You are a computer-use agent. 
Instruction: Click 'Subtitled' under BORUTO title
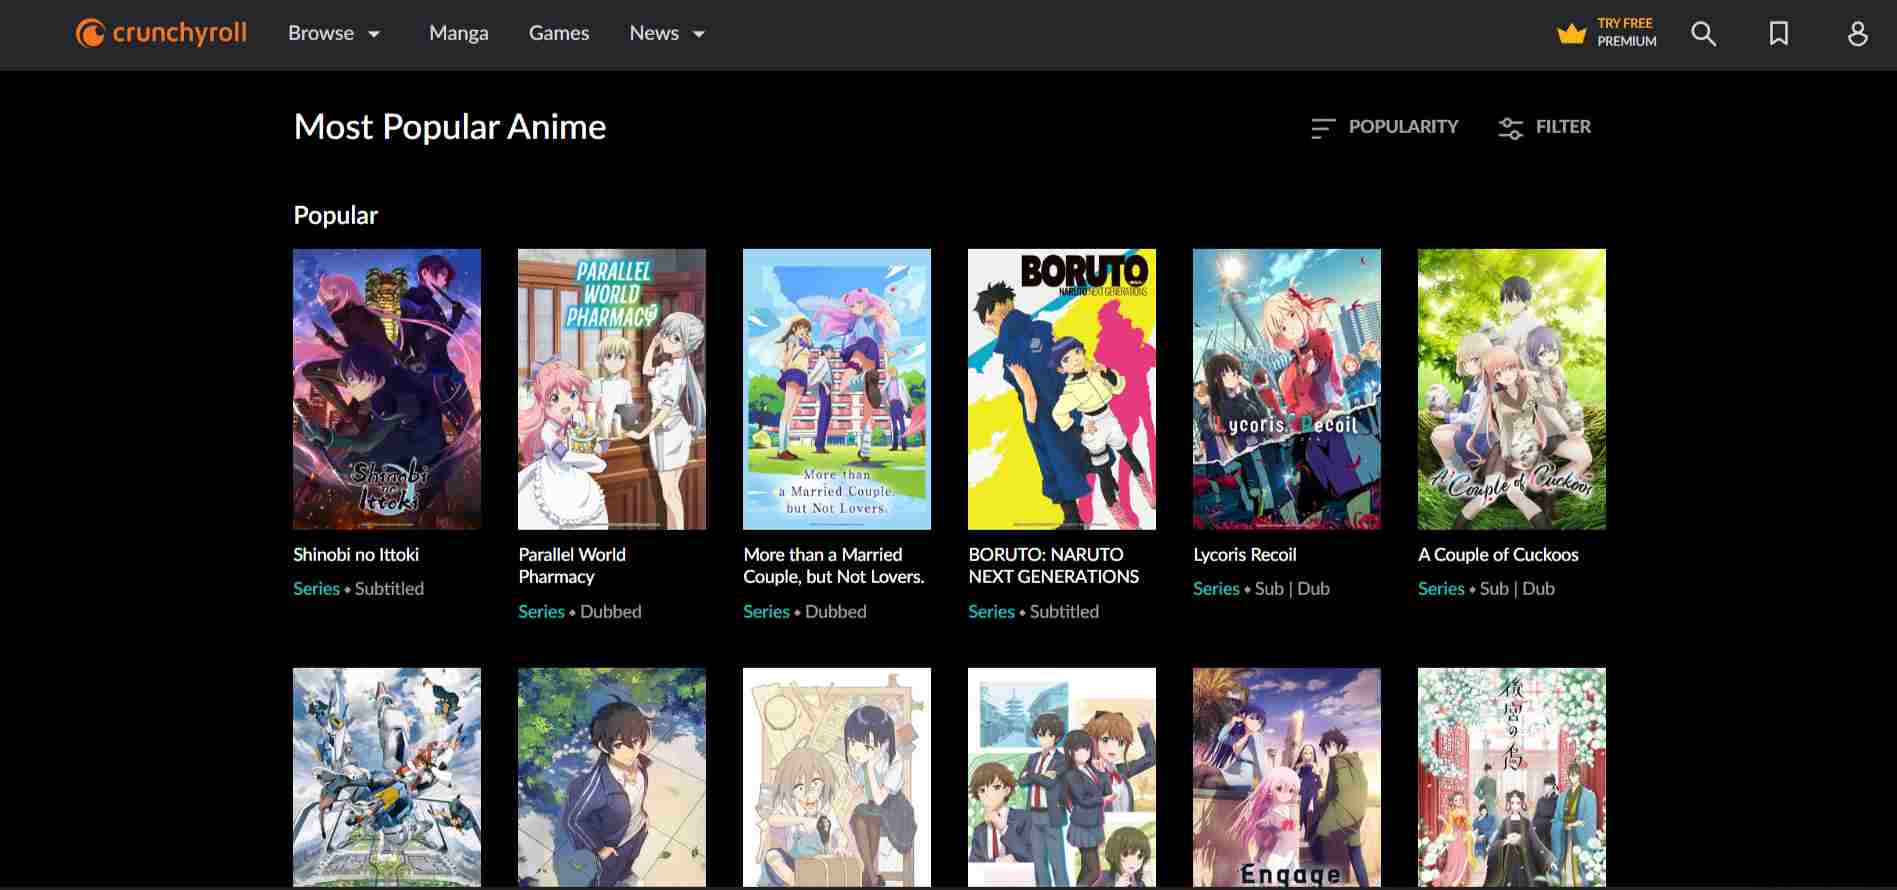coord(1064,612)
